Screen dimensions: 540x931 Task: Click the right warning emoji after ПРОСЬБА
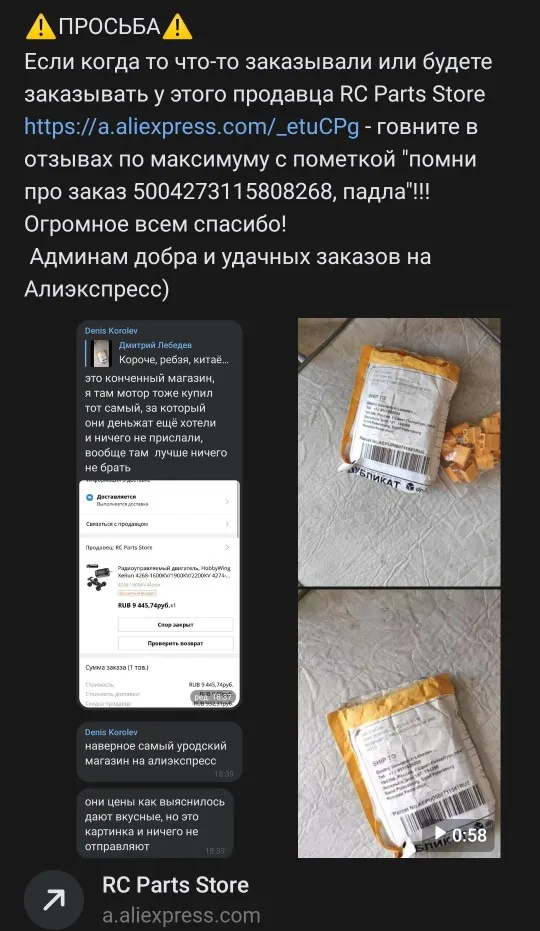coord(177,27)
